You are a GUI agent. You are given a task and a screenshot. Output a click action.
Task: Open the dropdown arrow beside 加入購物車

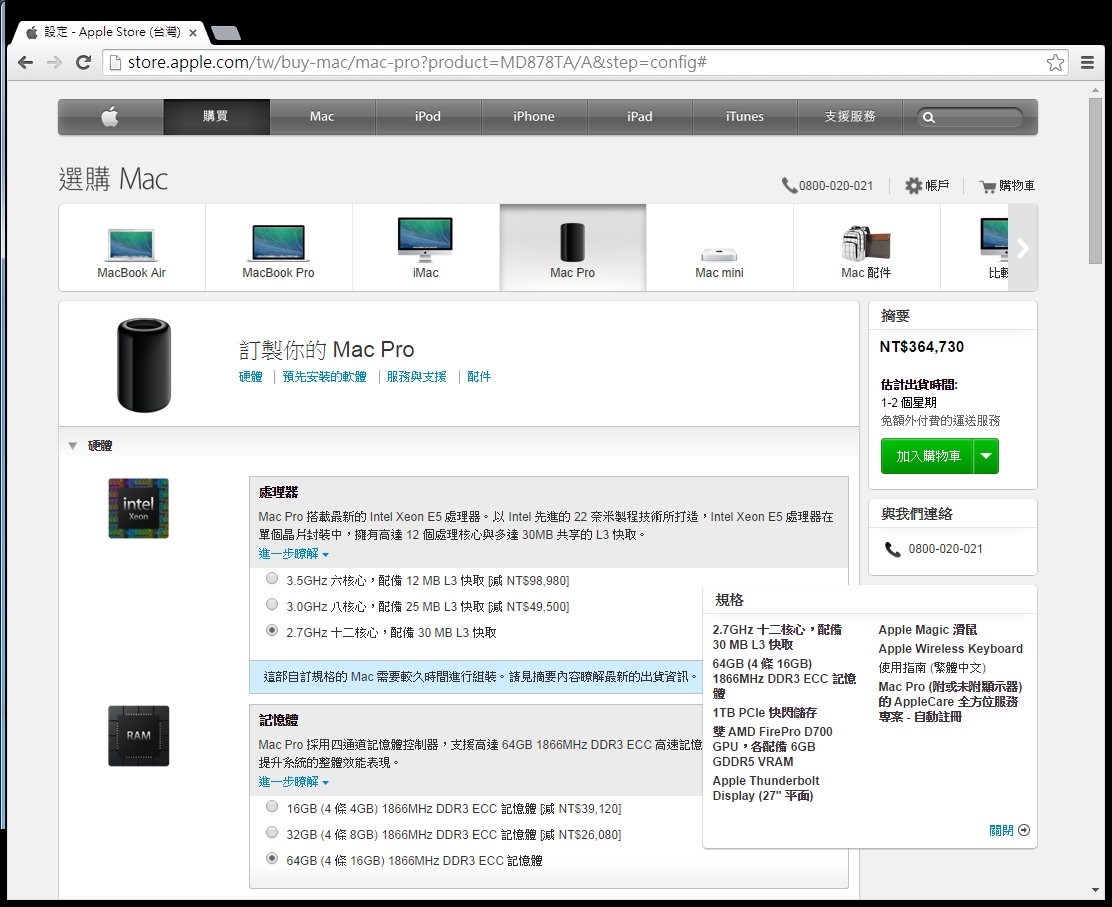click(x=986, y=456)
